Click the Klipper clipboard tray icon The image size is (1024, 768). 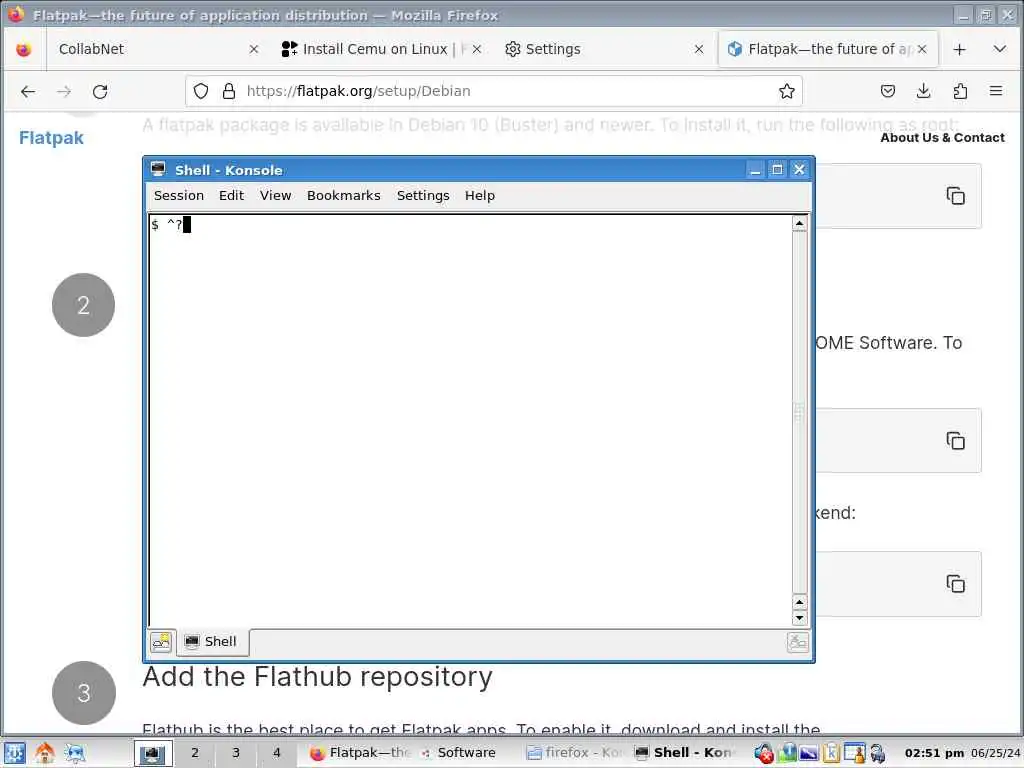[831, 754]
